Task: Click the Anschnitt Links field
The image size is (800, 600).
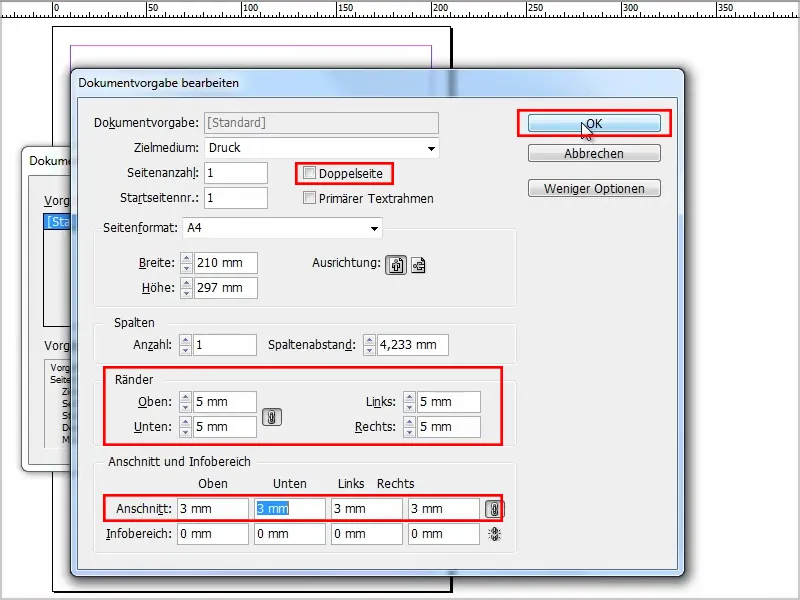Action: pyautogui.click(x=367, y=509)
